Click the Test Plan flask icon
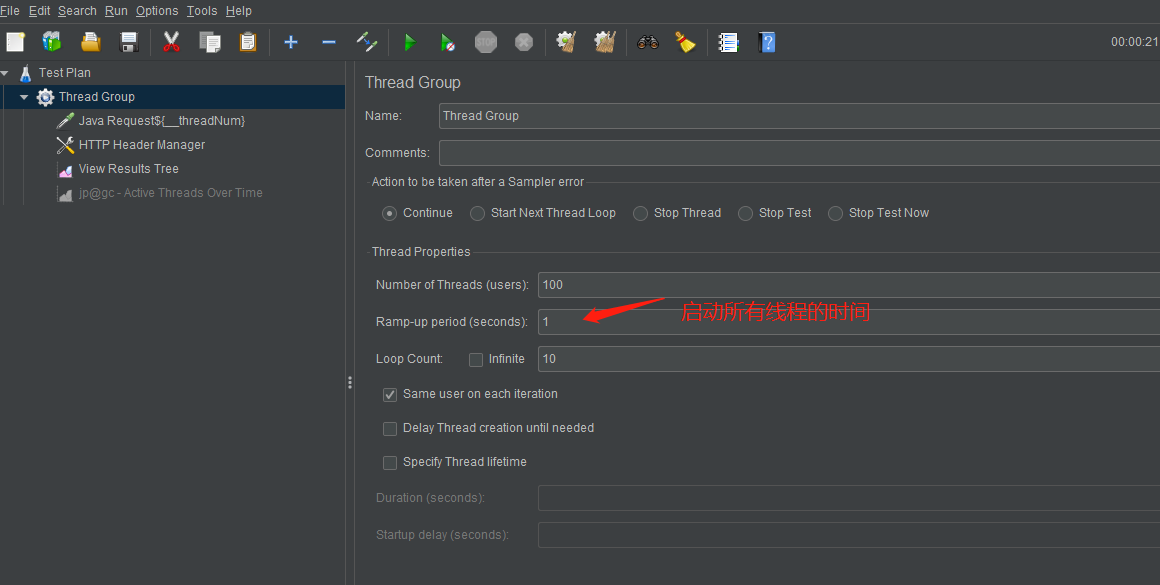The image size is (1160, 585). coord(26,72)
